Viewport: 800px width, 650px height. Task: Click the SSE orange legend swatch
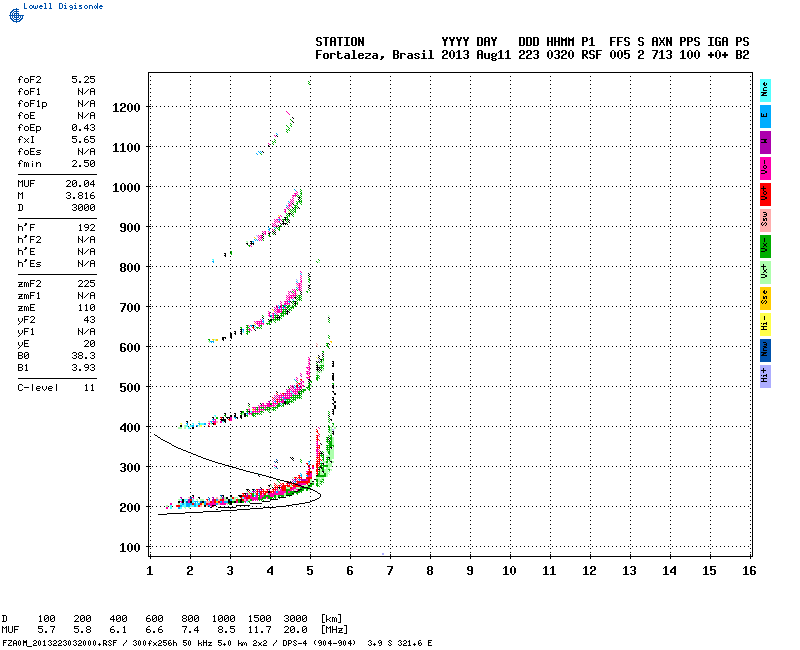pyautogui.click(x=765, y=298)
